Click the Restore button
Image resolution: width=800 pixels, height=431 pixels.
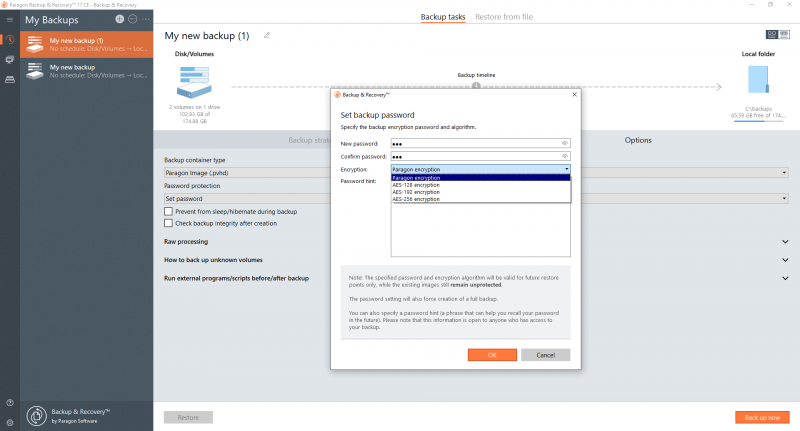coord(188,417)
